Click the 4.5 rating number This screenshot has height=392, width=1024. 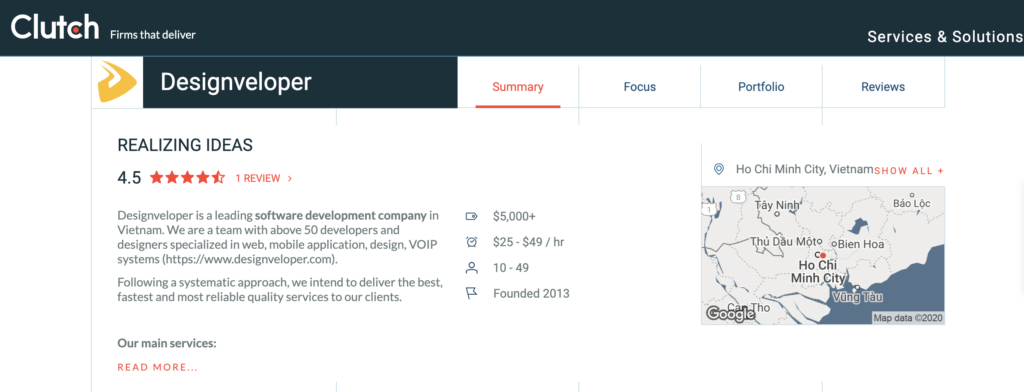129,178
